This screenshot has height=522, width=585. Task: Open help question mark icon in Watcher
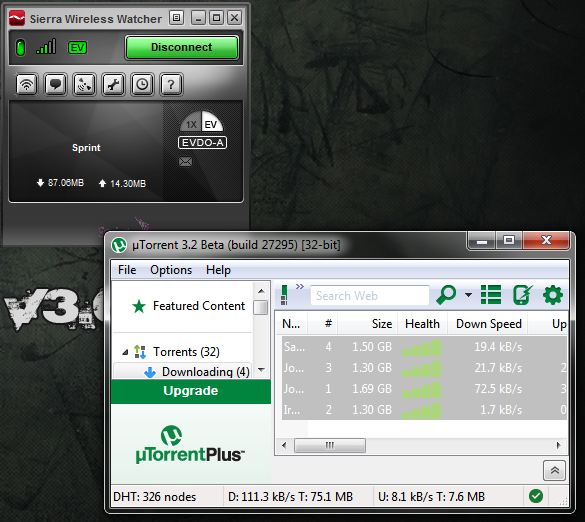(x=171, y=84)
